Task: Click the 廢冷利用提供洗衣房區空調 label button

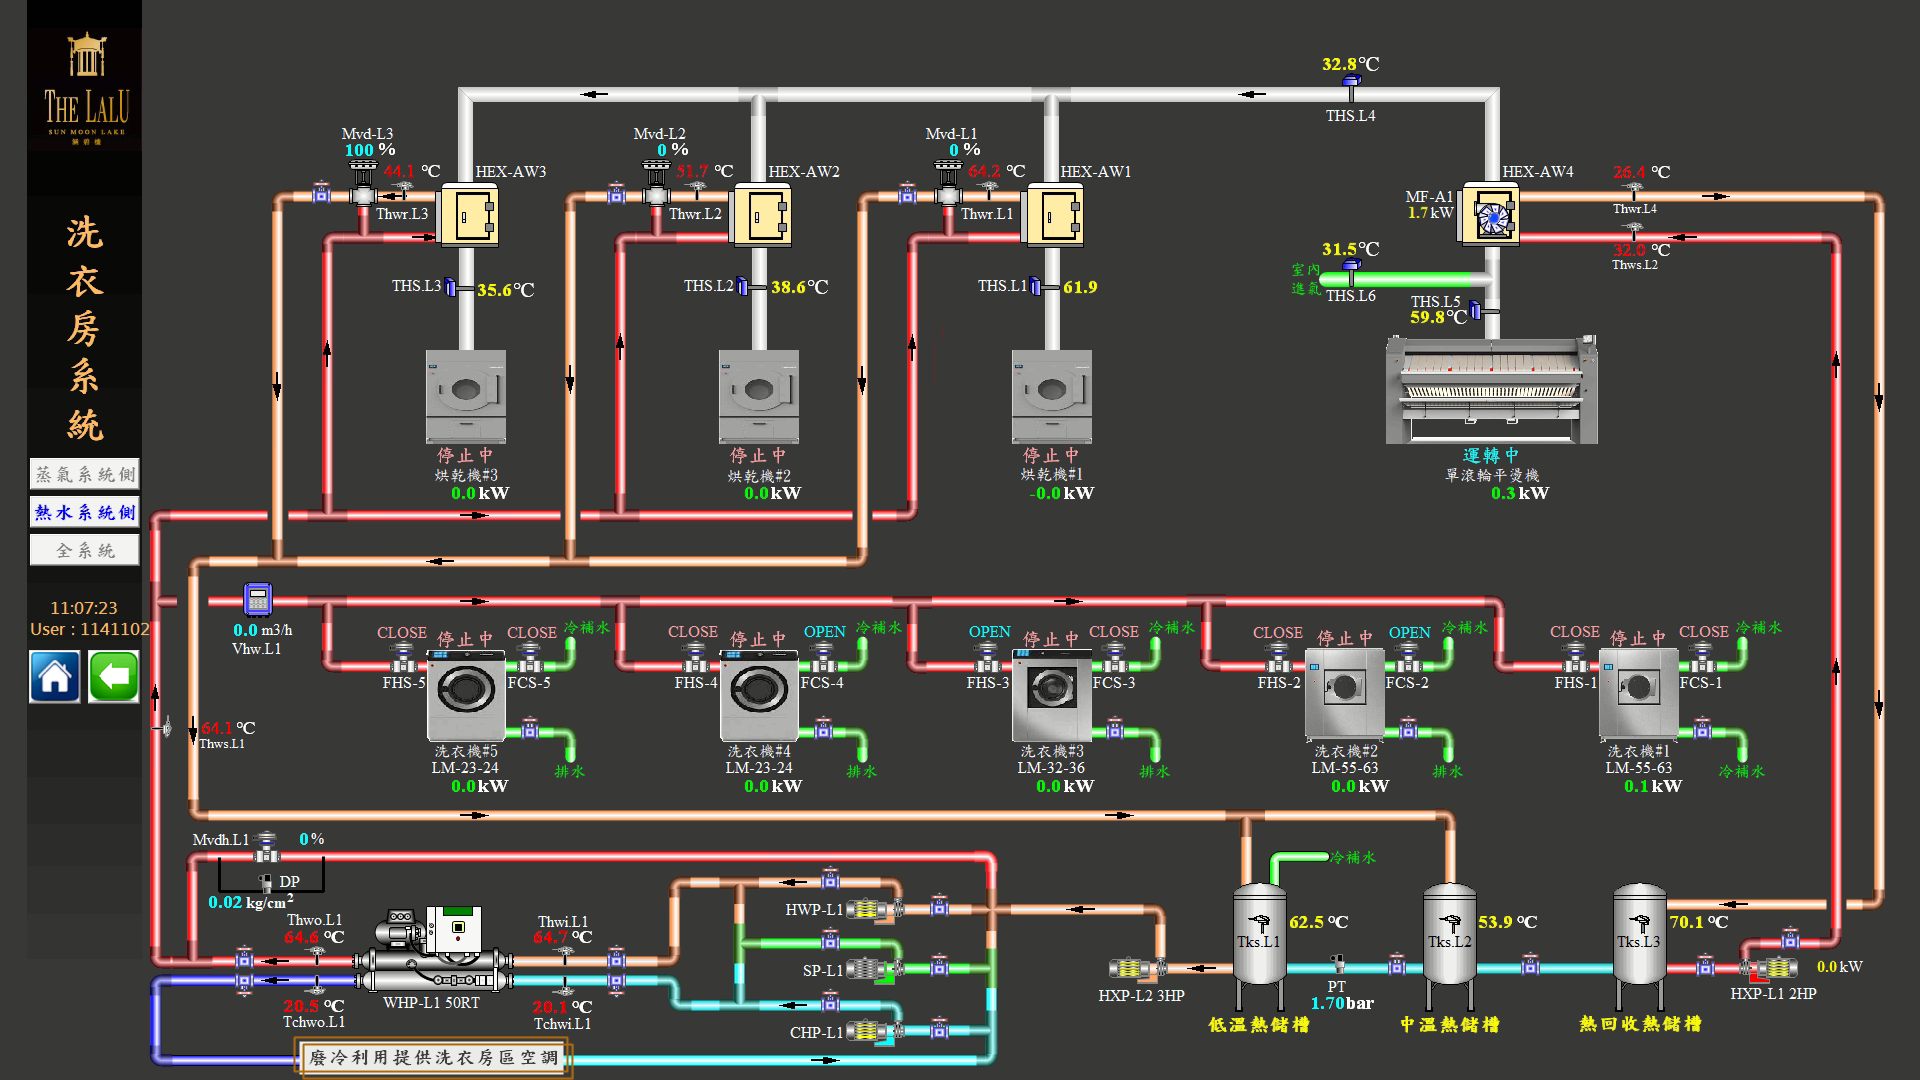Action: [x=433, y=1057]
